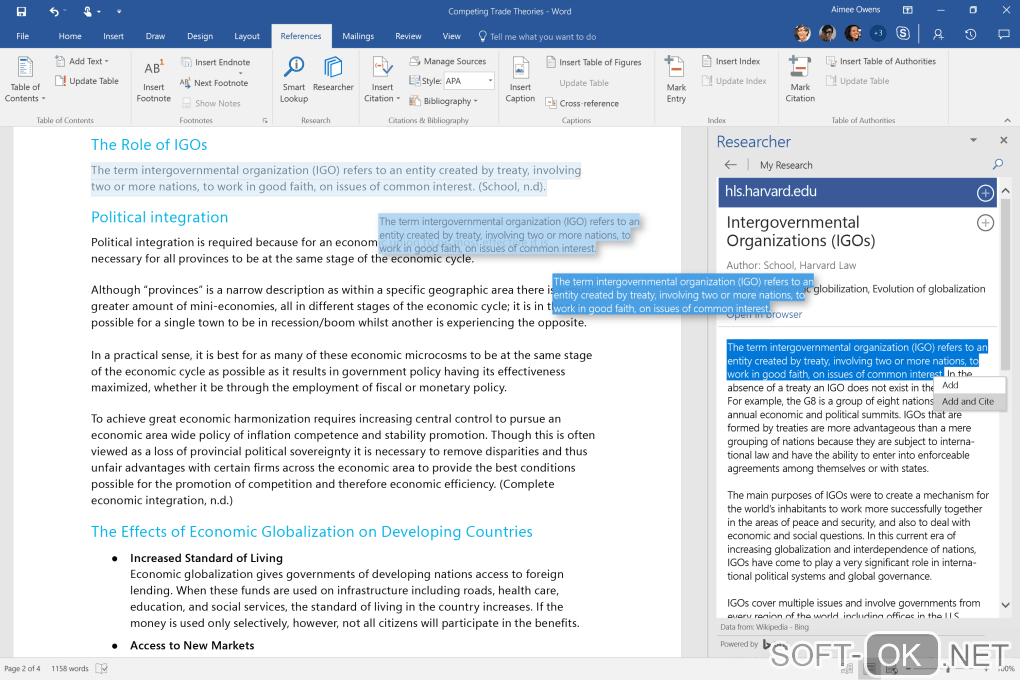Image resolution: width=1020 pixels, height=680 pixels.
Task: Choose Add and Cite from popup menu
Action: pos(969,401)
